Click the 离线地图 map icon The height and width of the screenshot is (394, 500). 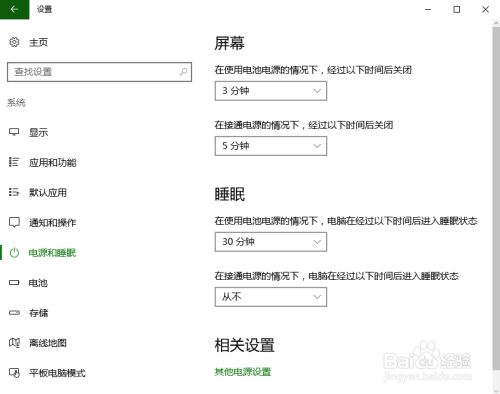[x=14, y=343]
